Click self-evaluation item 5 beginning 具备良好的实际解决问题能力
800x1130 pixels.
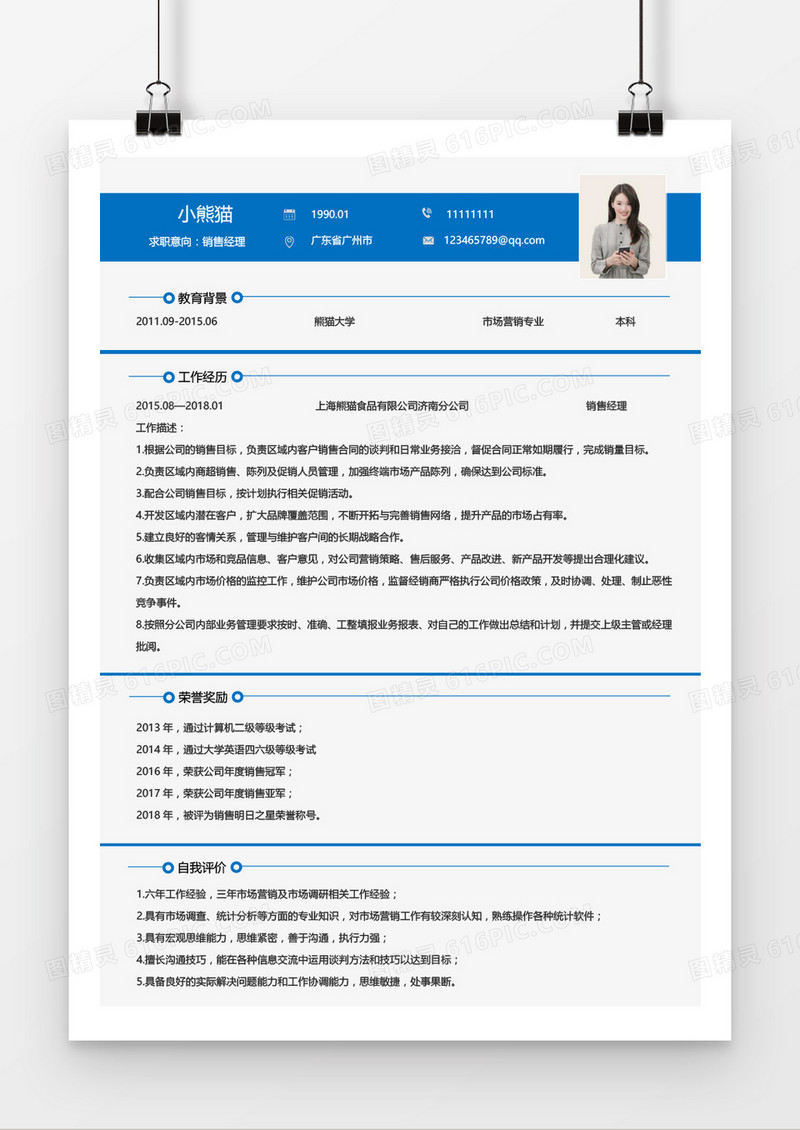click(296, 982)
